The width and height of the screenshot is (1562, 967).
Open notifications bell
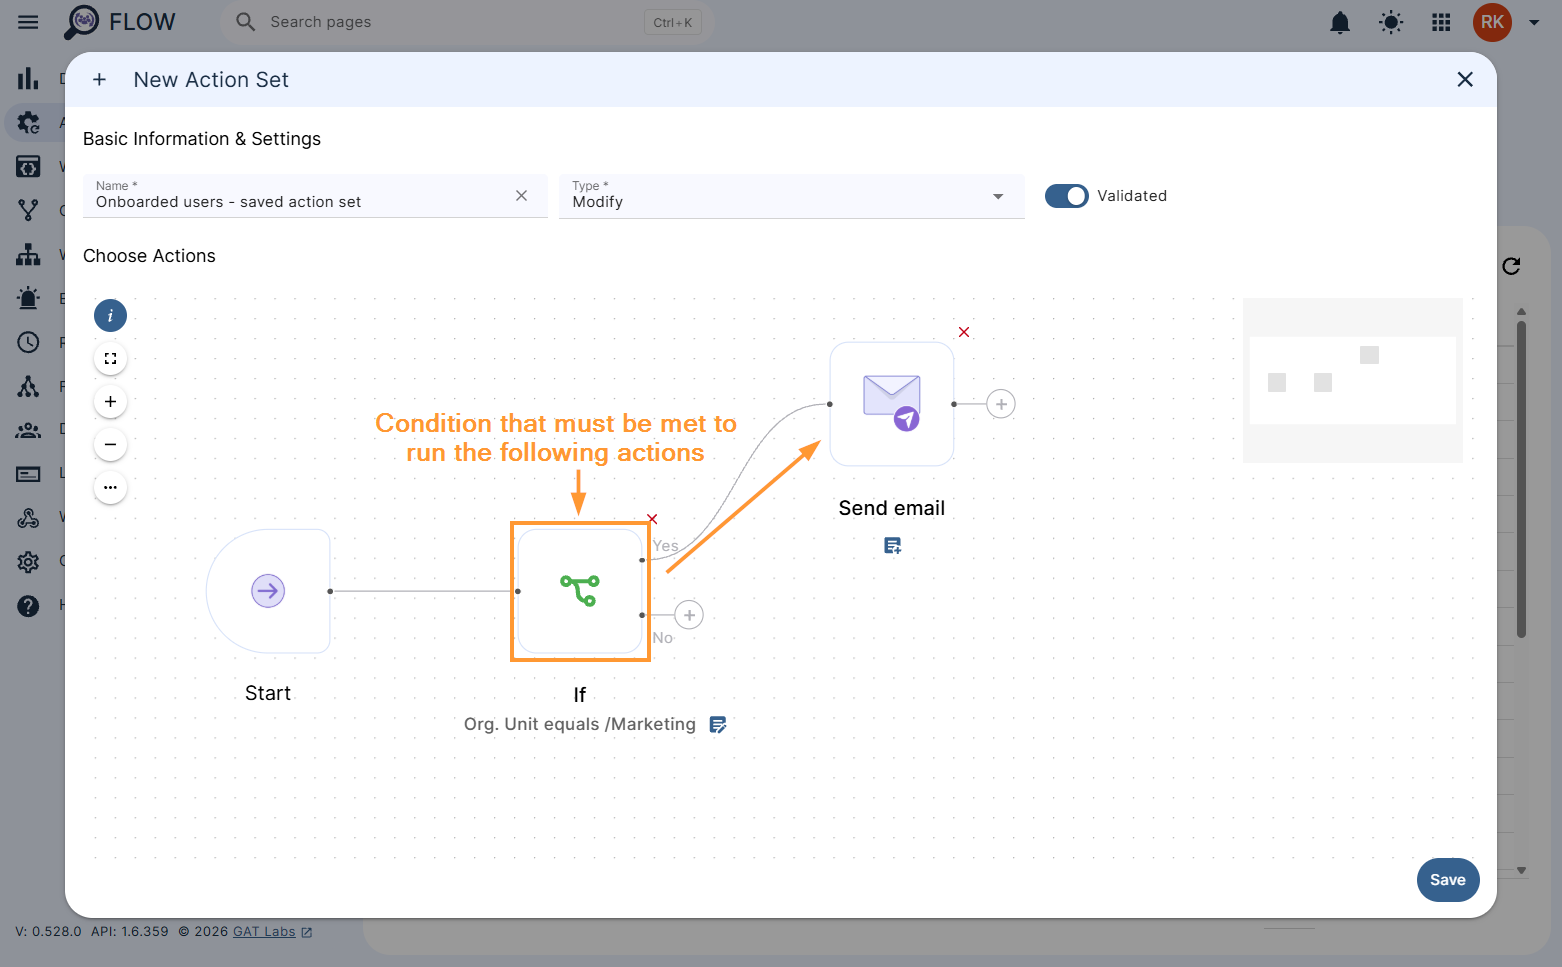tap(1340, 22)
